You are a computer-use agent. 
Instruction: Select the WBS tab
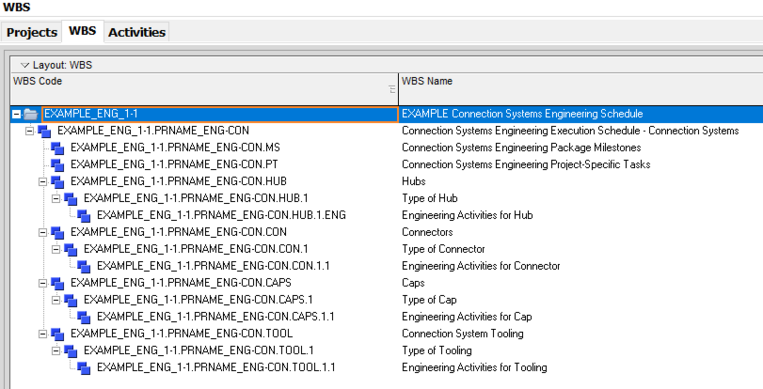[x=82, y=31]
